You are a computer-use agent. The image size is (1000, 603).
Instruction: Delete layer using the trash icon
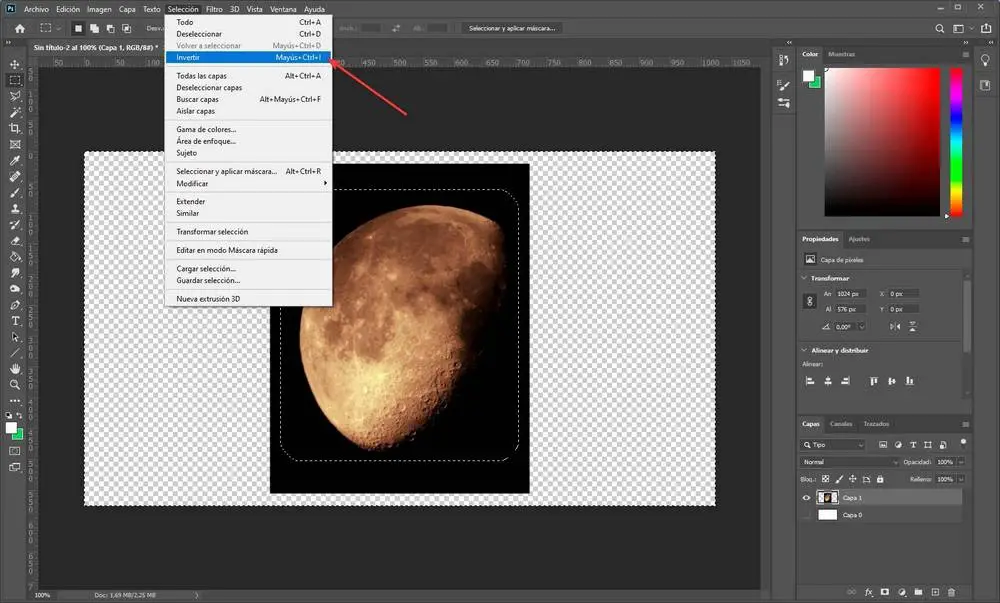click(951, 593)
